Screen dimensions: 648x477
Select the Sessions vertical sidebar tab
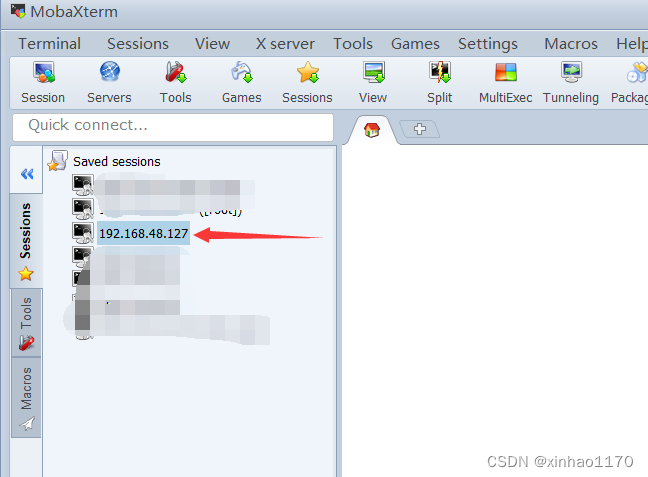[26, 240]
